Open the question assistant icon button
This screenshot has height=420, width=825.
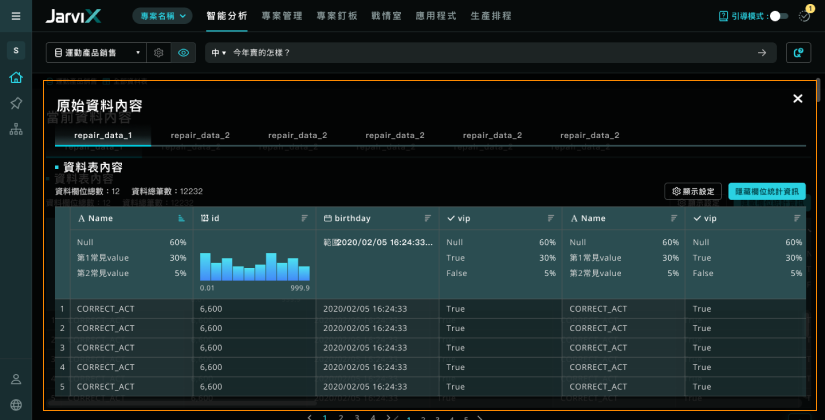tap(798, 53)
